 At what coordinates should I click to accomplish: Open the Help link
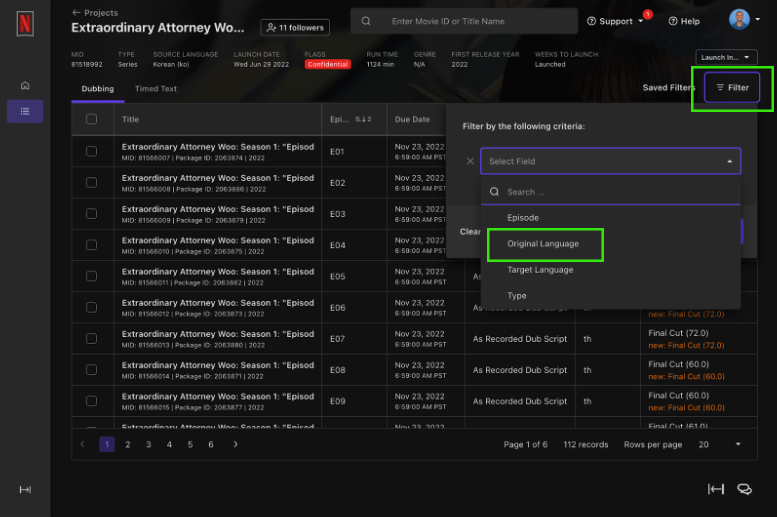click(x=684, y=21)
